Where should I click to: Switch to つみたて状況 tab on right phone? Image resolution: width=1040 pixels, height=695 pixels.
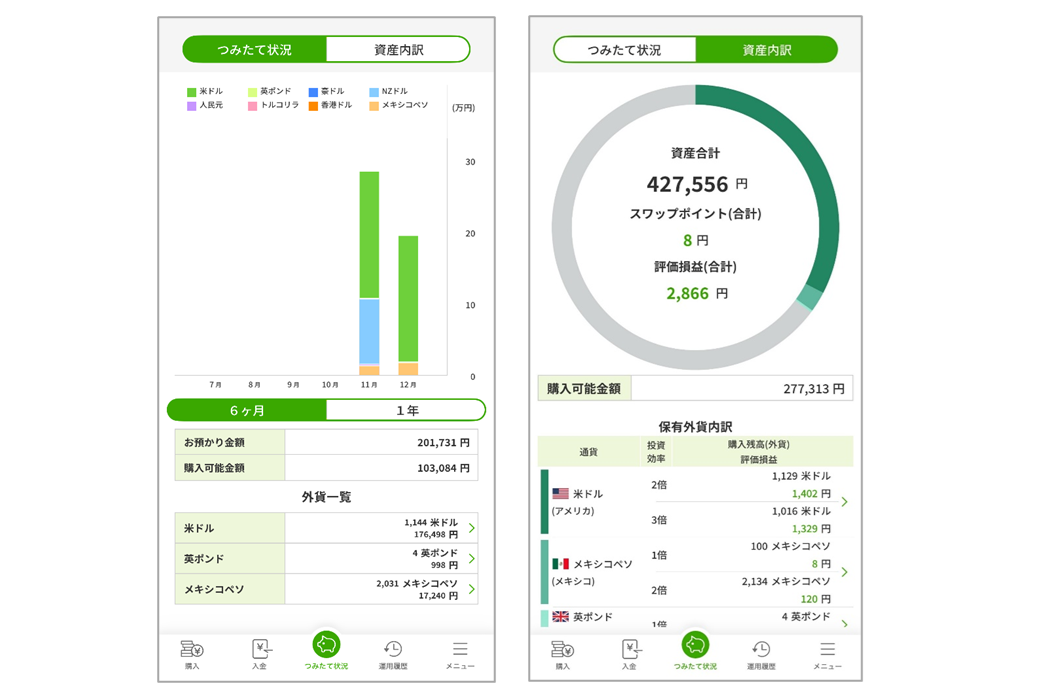[624, 49]
